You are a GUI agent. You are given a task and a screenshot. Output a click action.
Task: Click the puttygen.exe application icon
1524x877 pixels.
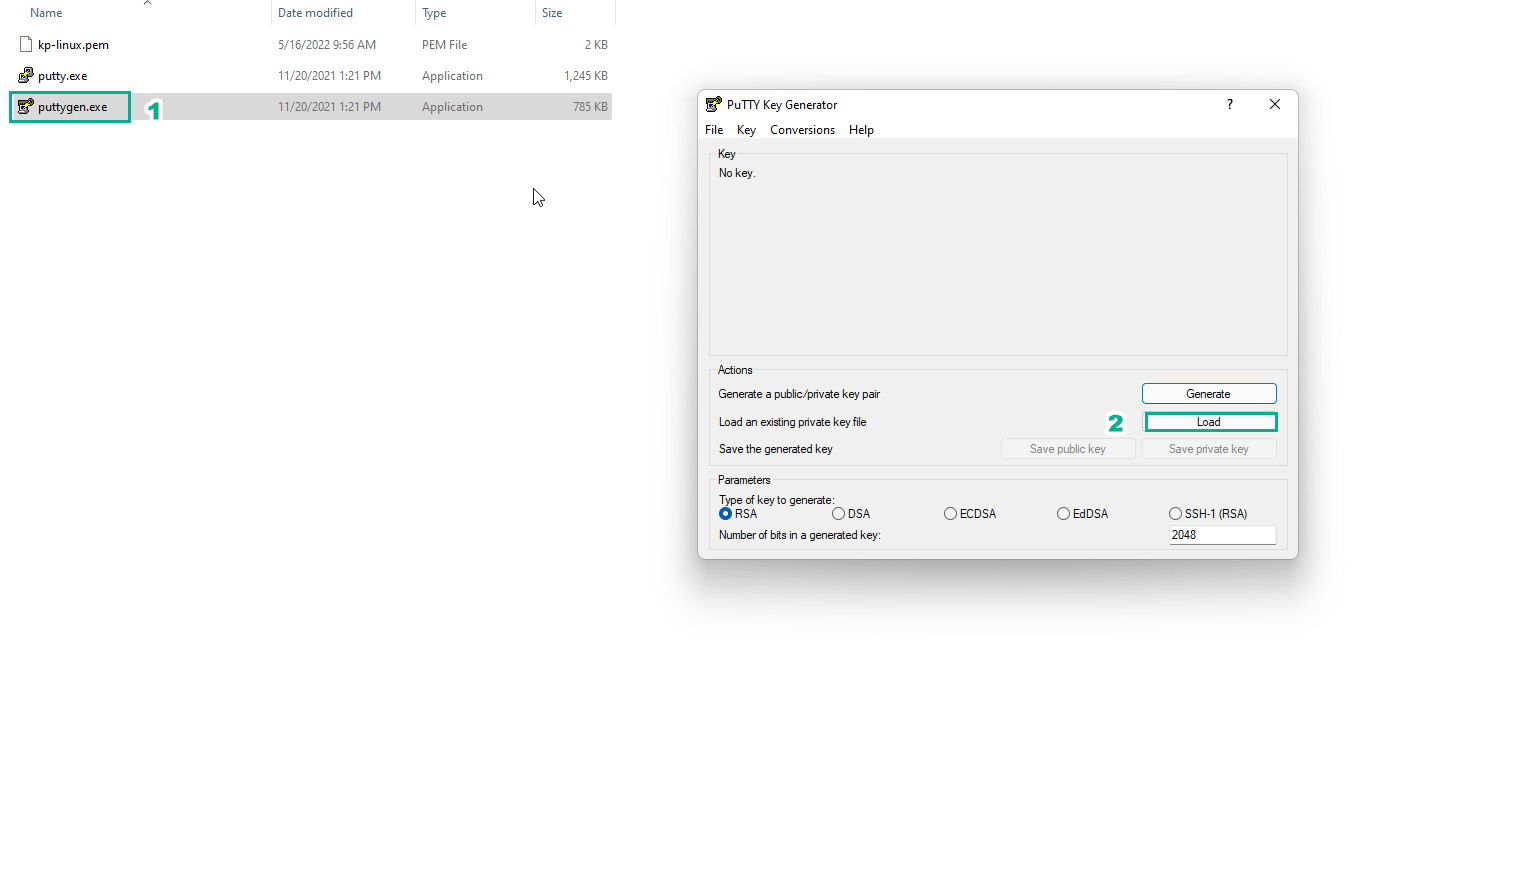click(x=26, y=106)
